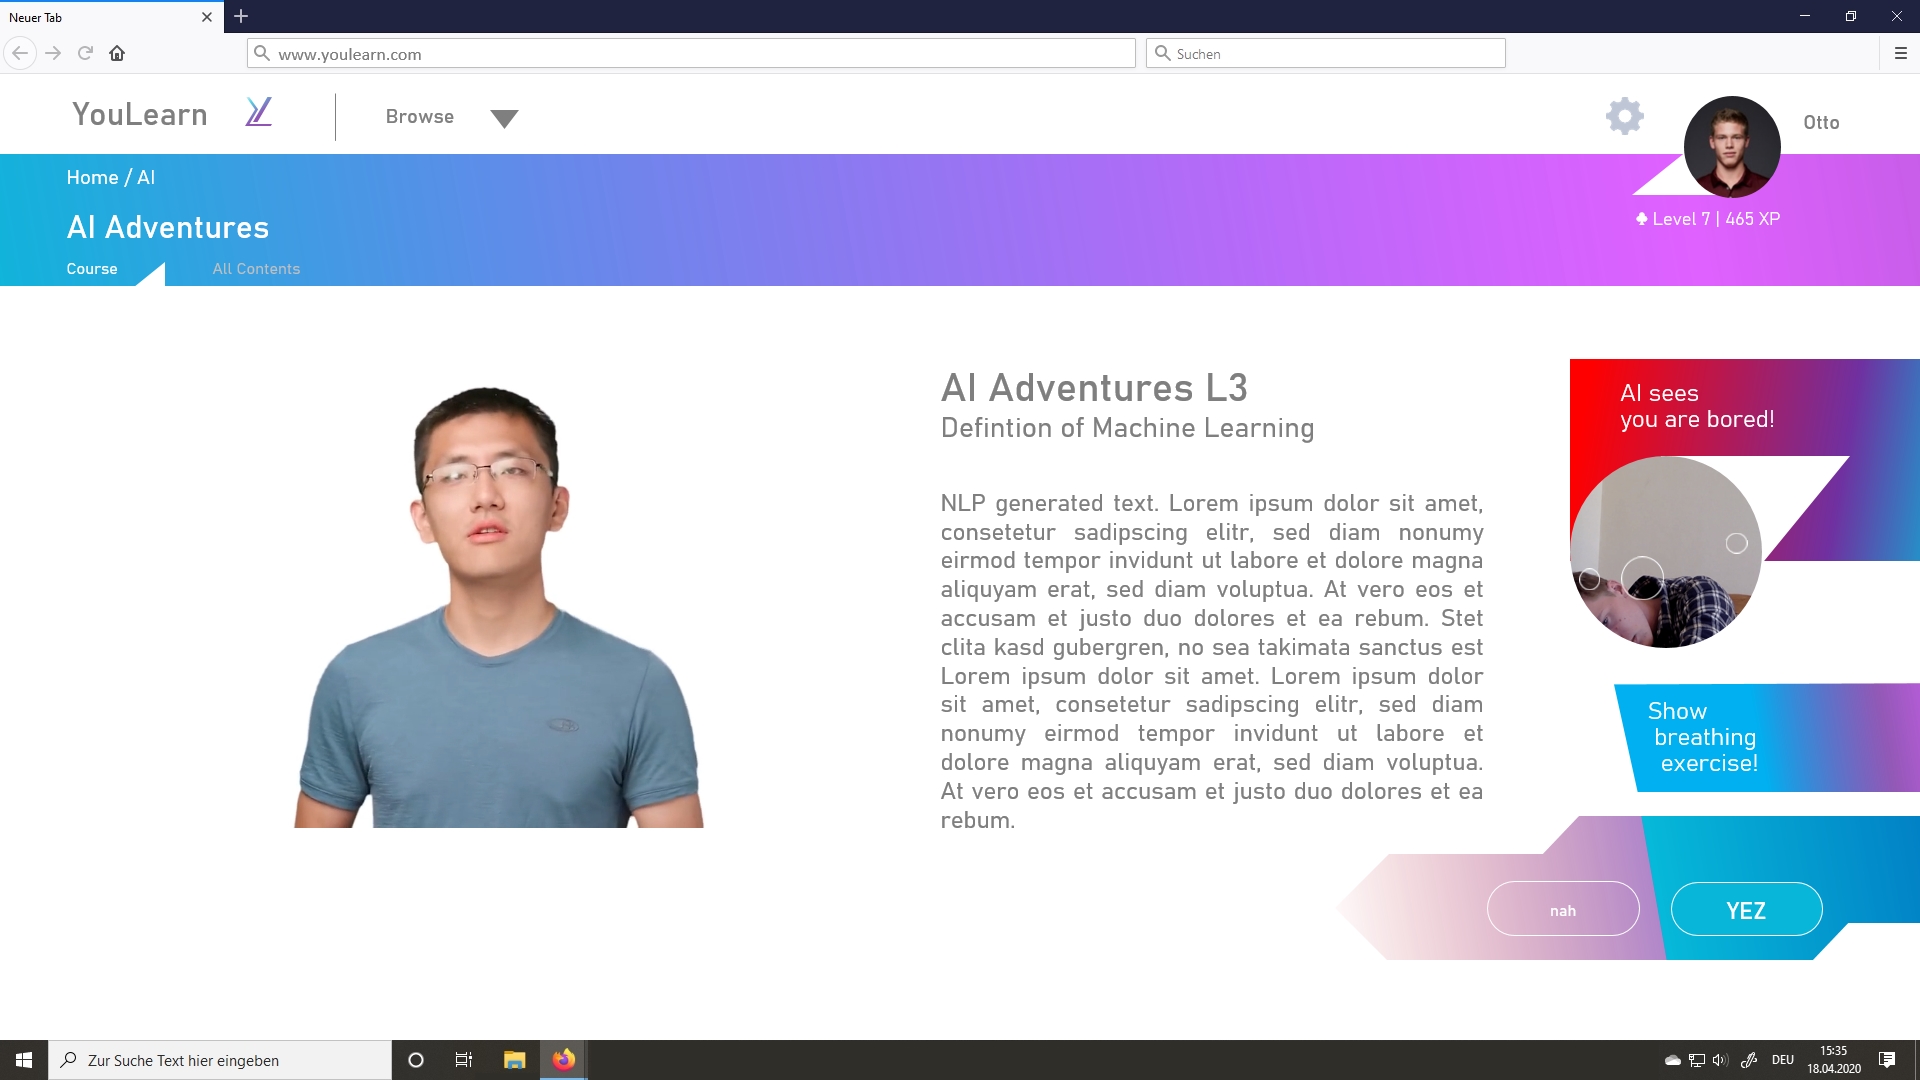
Task: Select the Course tab
Action: click(92, 269)
